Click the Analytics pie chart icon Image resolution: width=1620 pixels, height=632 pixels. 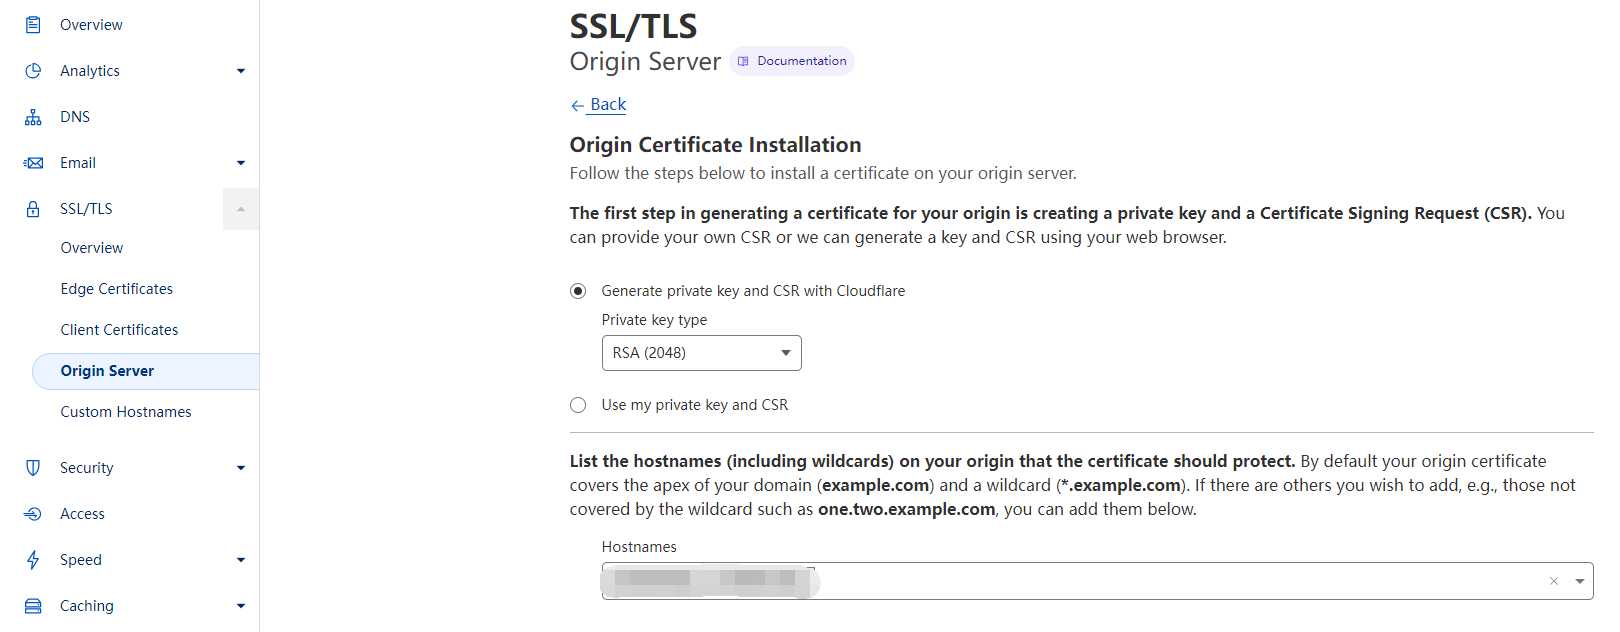coord(33,71)
